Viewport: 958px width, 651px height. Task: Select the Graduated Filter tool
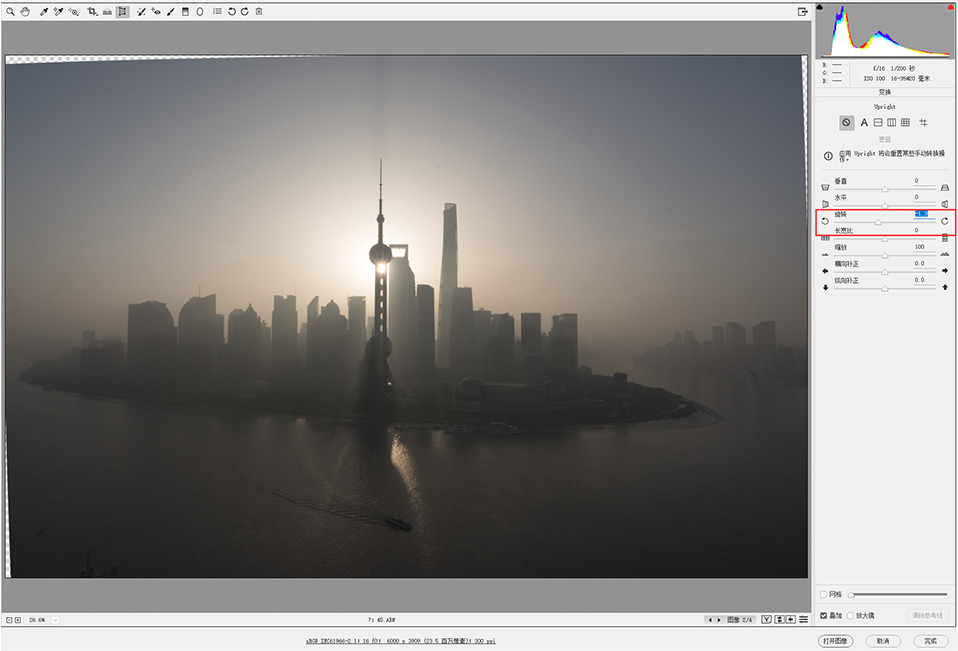click(x=185, y=12)
